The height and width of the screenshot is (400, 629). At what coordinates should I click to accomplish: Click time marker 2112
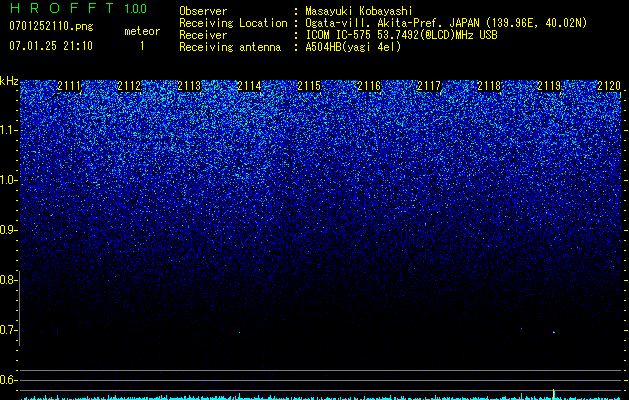[129, 86]
